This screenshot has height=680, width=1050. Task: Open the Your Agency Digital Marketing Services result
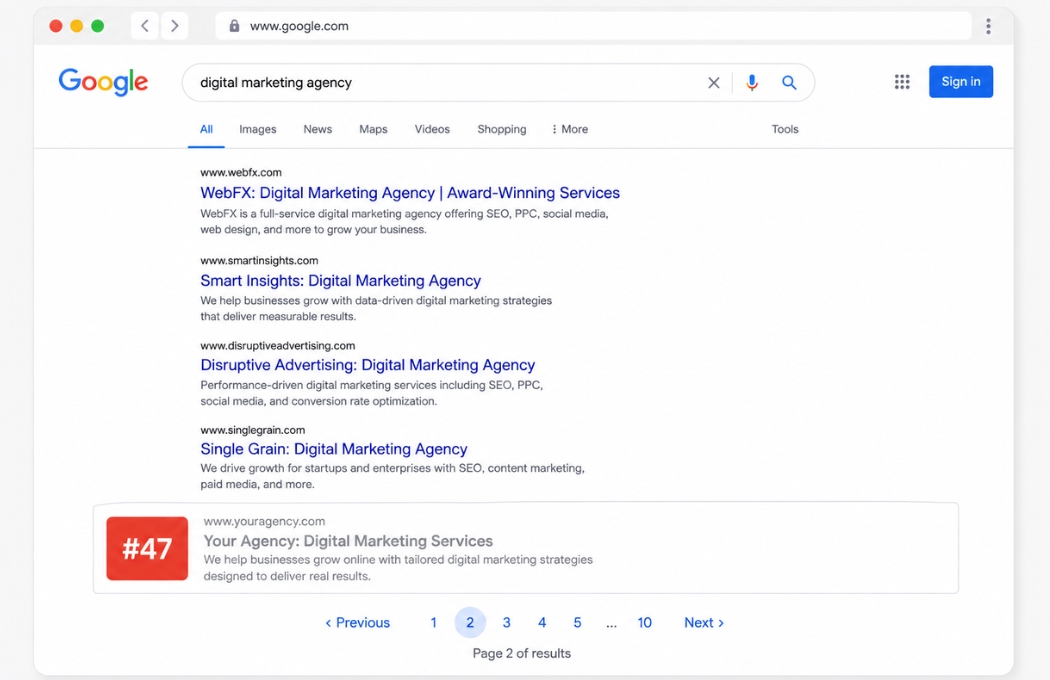[x=348, y=541]
